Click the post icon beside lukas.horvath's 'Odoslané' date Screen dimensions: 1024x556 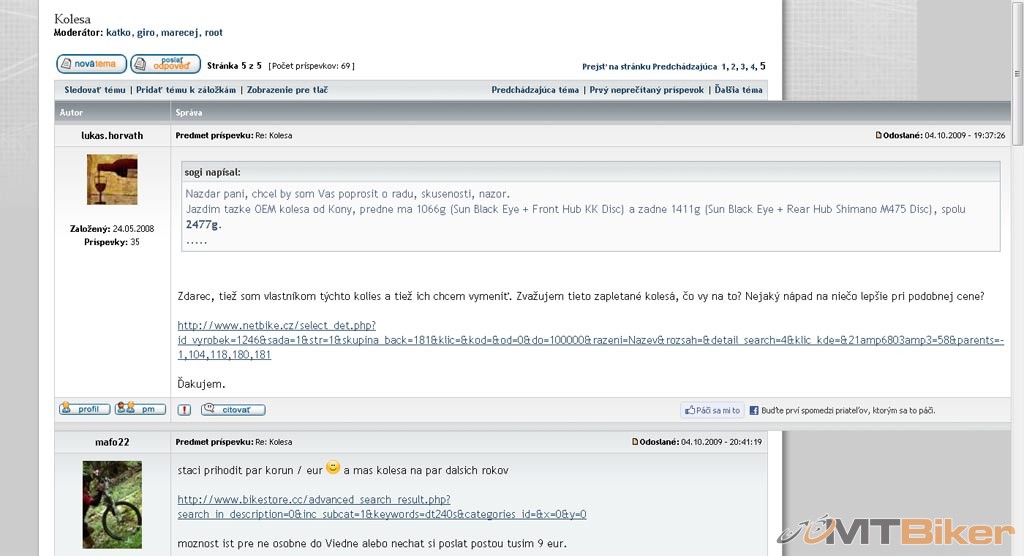879,135
